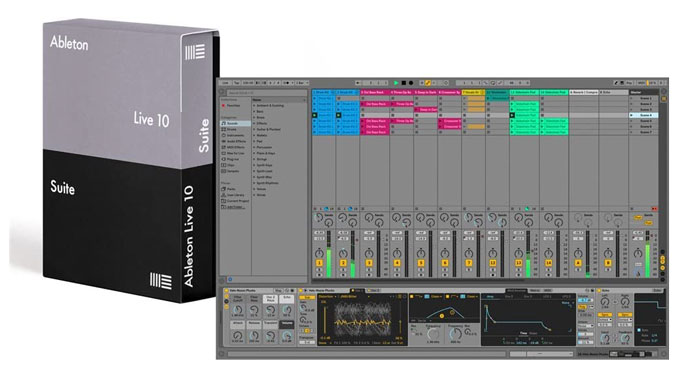This screenshot has width=696, height=376.
Task: Click the browser search input field
Action: 266,93
